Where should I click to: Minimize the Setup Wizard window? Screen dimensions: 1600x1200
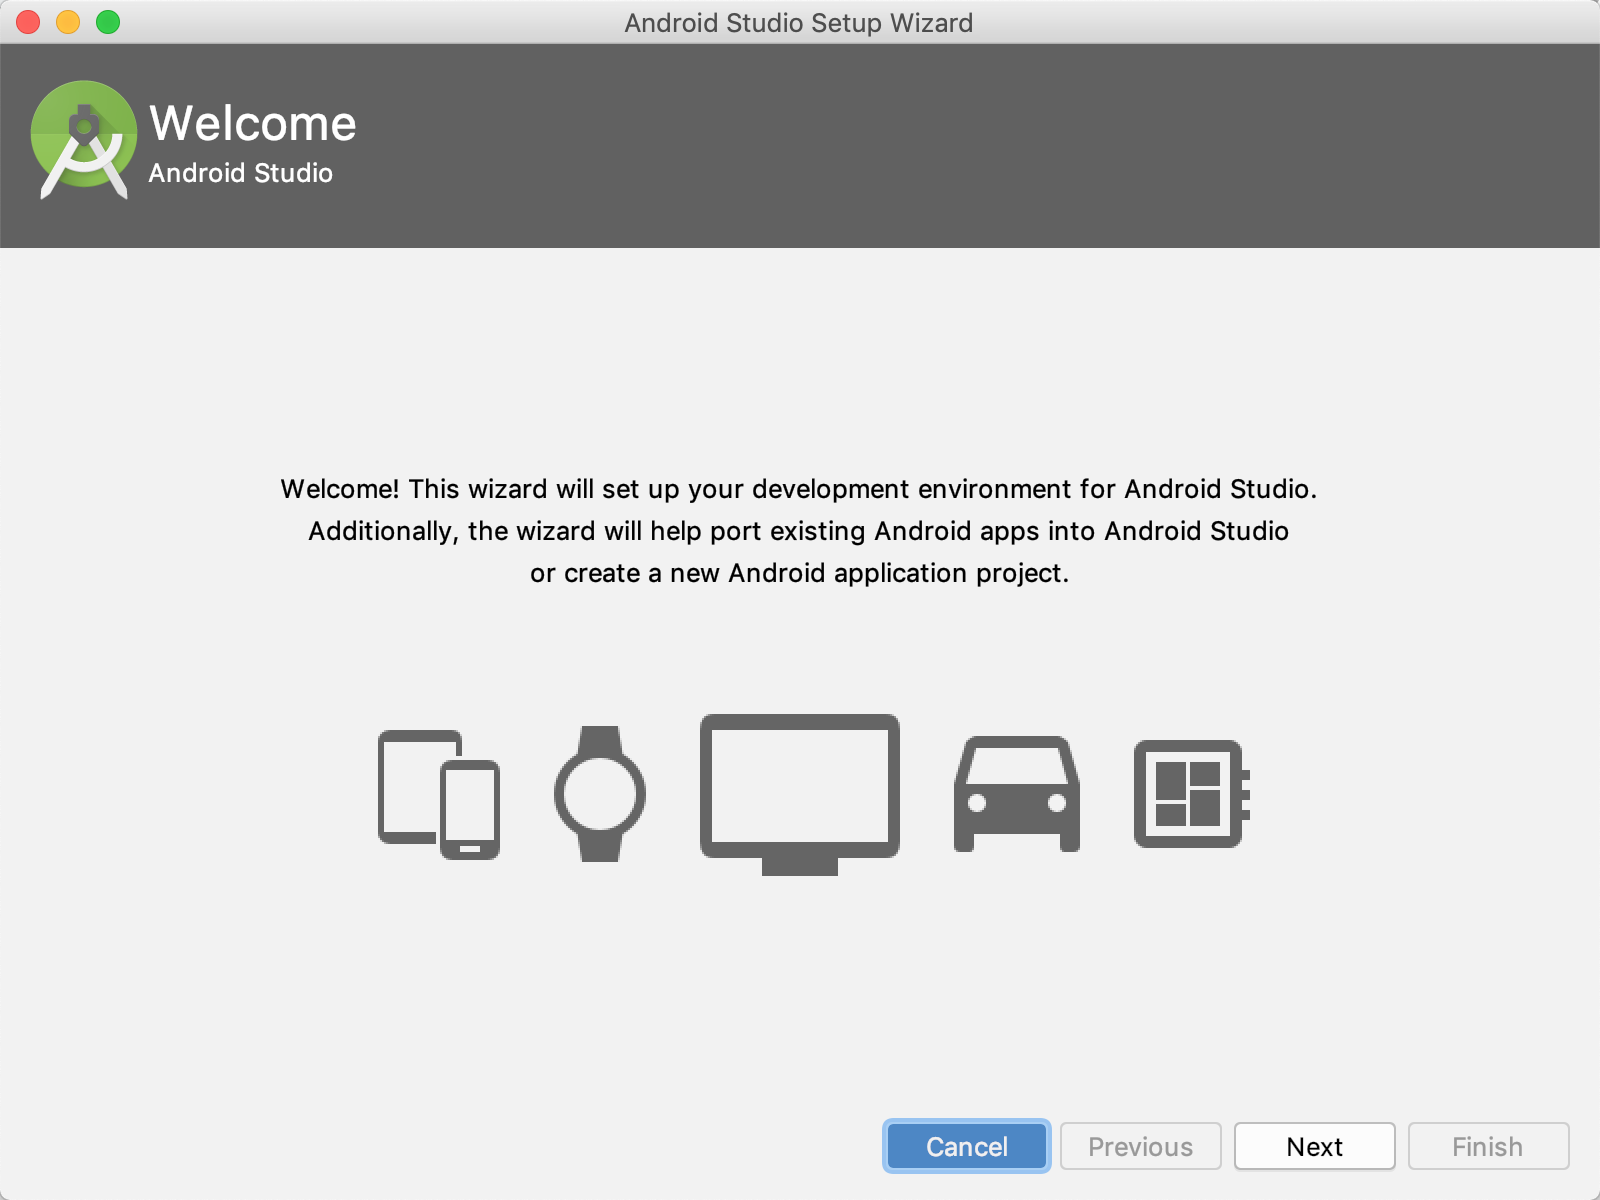pos(68,22)
